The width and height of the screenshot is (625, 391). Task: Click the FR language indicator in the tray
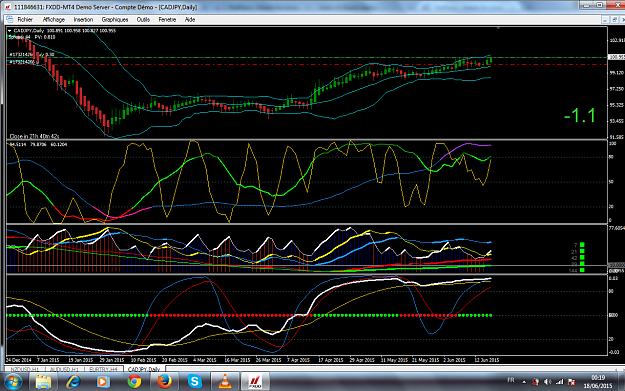click(x=511, y=380)
